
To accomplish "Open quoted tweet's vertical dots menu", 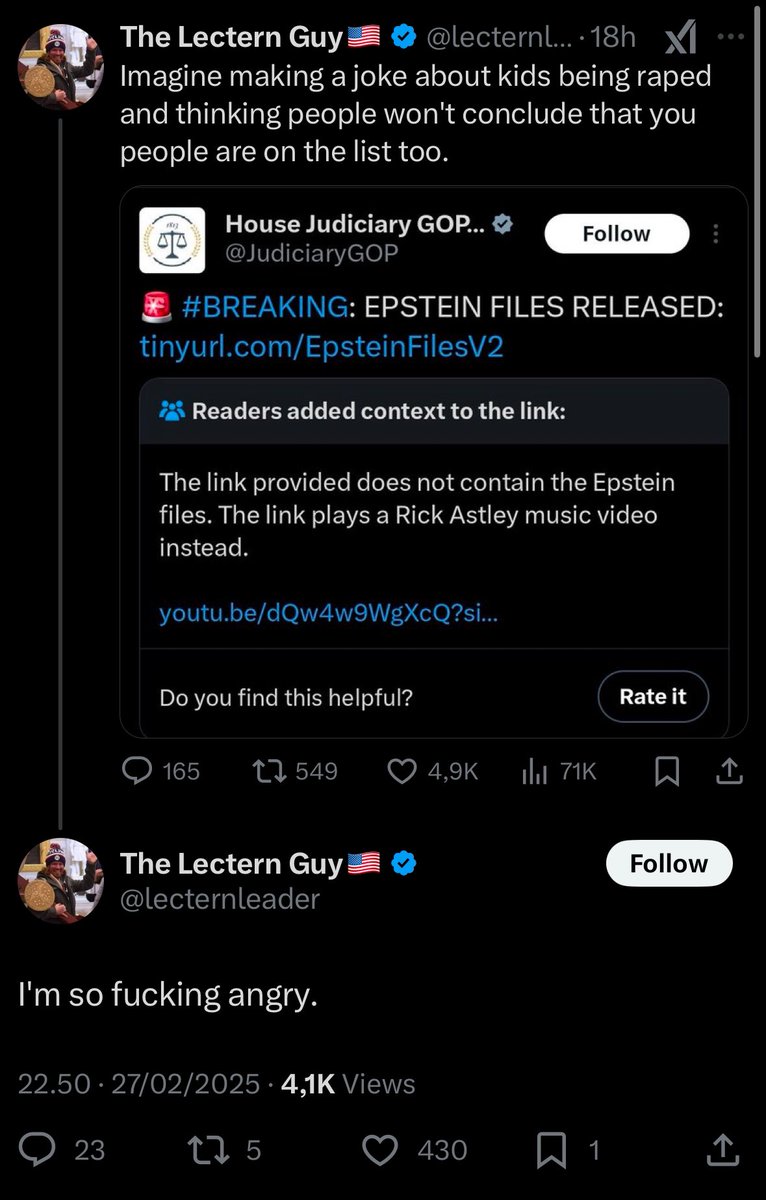I will [715, 234].
